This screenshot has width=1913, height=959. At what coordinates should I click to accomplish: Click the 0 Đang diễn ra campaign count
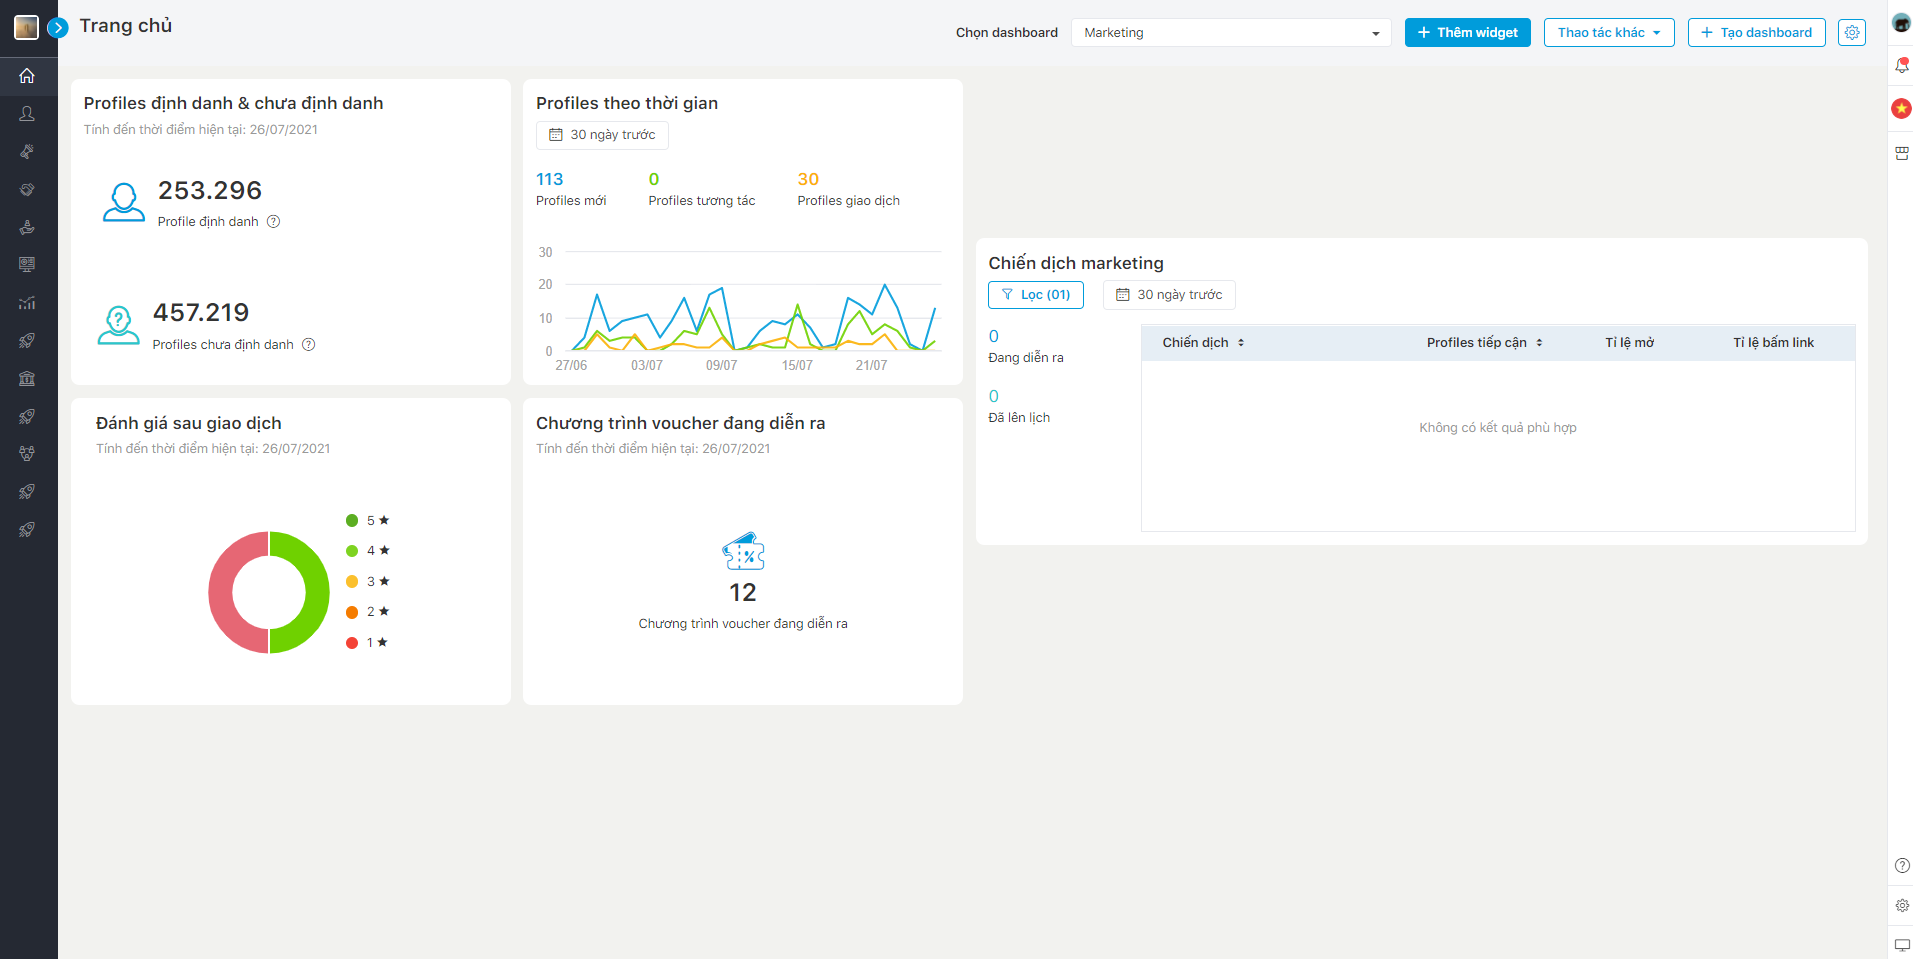pyautogui.click(x=994, y=337)
